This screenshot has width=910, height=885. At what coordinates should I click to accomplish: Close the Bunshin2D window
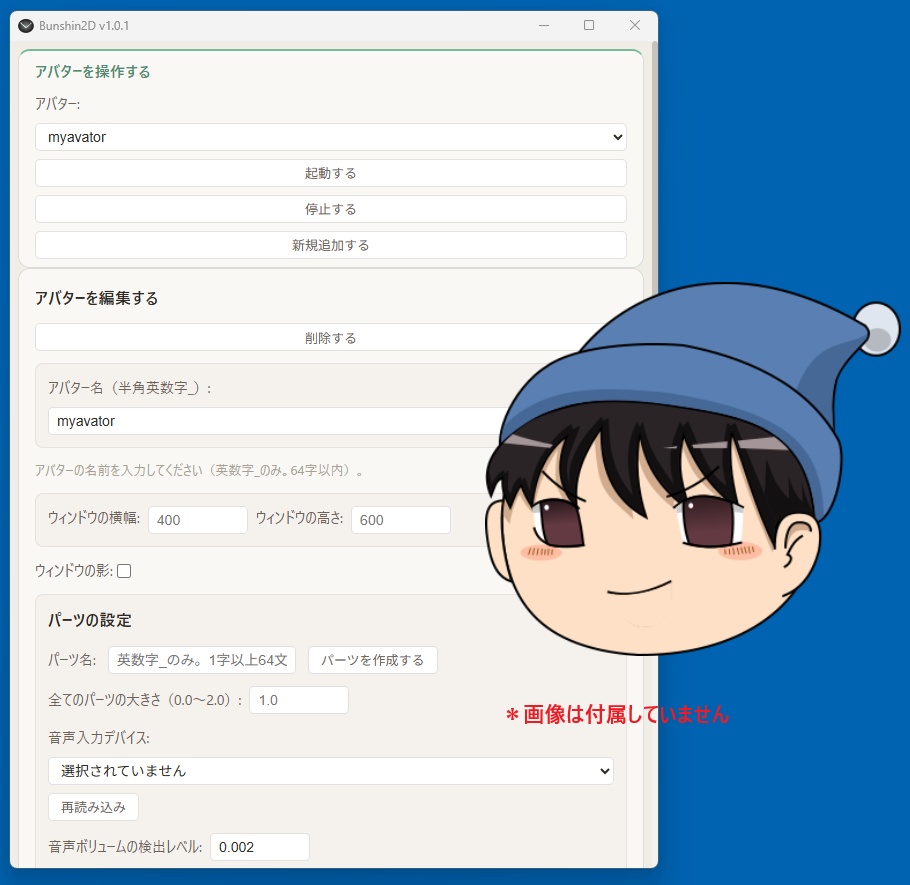[635, 26]
